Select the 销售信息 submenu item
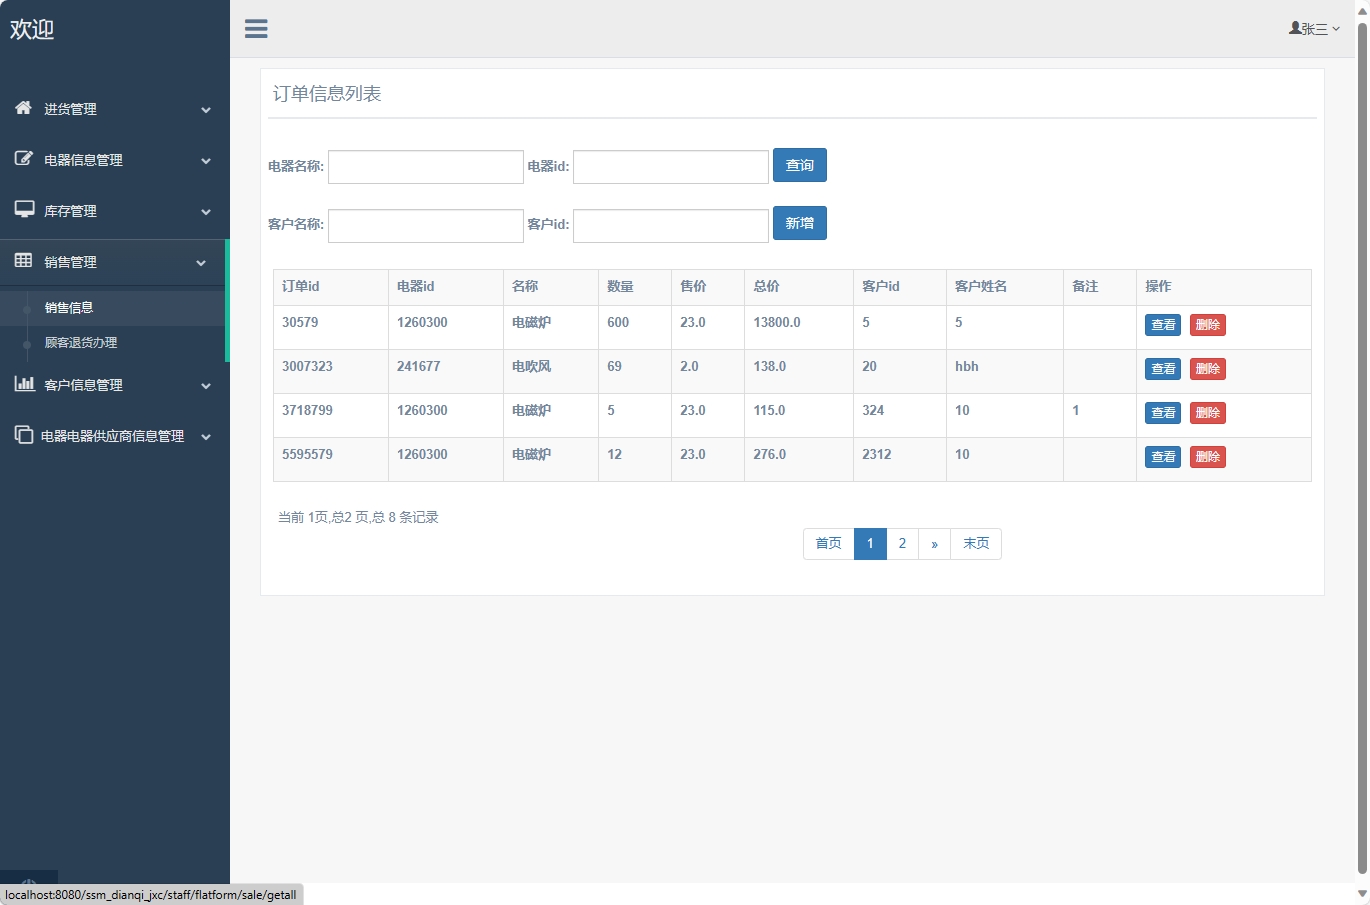This screenshot has width=1370, height=905. (x=69, y=308)
